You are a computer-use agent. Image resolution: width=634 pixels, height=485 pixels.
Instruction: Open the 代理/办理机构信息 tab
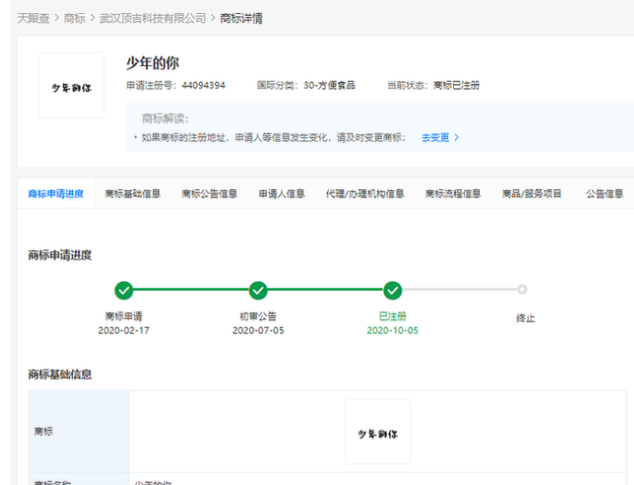click(365, 193)
